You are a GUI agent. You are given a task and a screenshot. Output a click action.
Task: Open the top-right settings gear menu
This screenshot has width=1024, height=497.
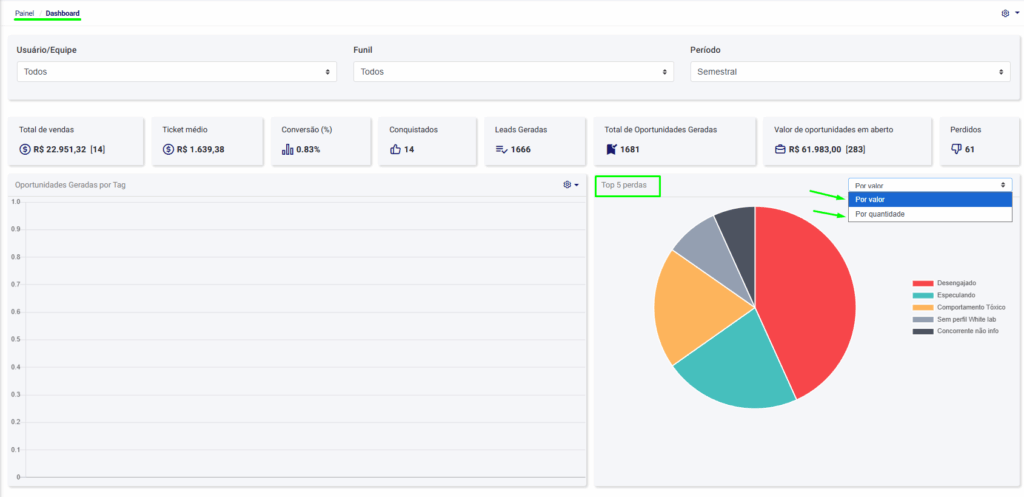pyautogui.click(x=1008, y=13)
